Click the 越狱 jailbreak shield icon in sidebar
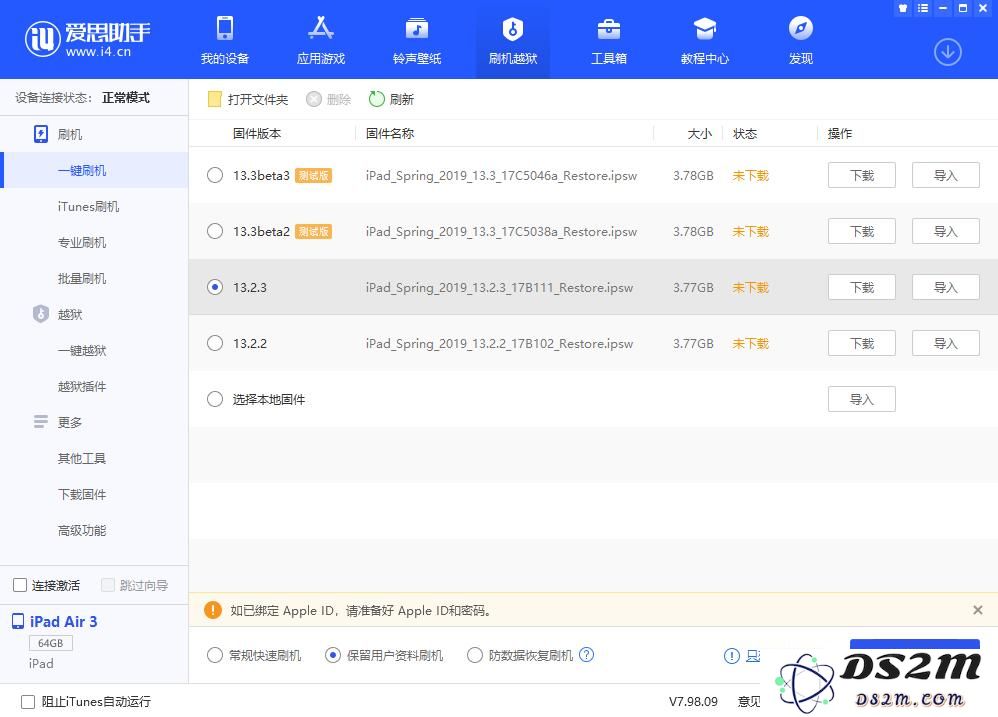998x717 pixels. coord(41,314)
